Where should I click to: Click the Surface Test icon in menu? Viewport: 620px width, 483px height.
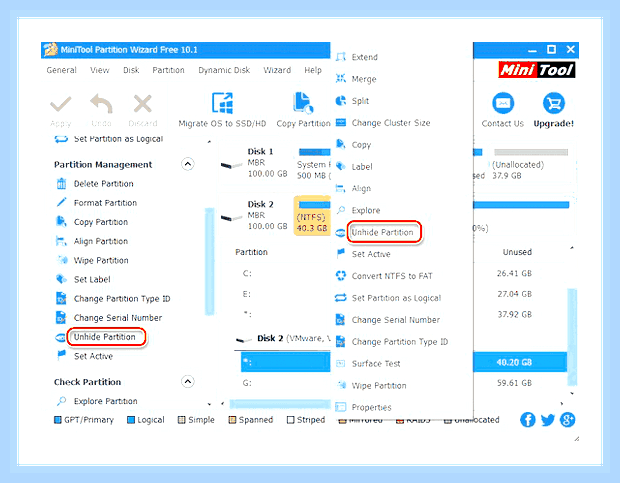click(341, 364)
